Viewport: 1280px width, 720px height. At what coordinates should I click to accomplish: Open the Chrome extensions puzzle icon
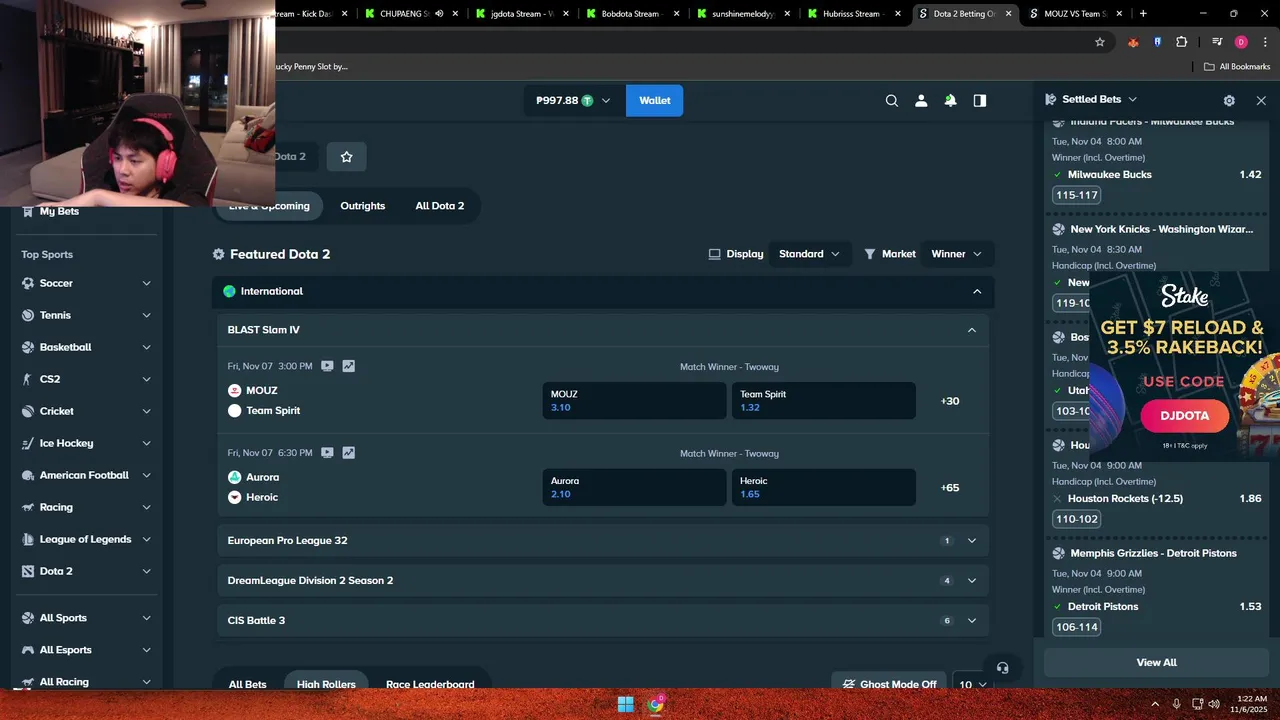click(x=1181, y=42)
